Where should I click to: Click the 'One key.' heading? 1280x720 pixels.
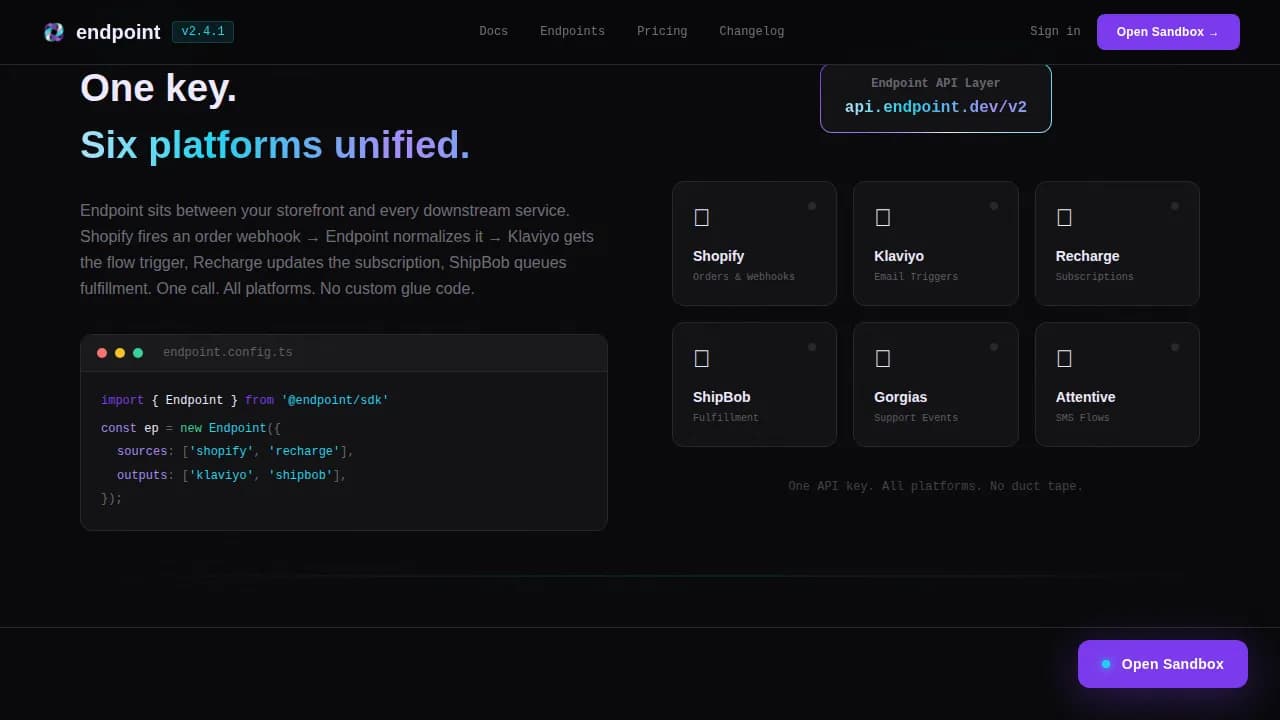[158, 88]
